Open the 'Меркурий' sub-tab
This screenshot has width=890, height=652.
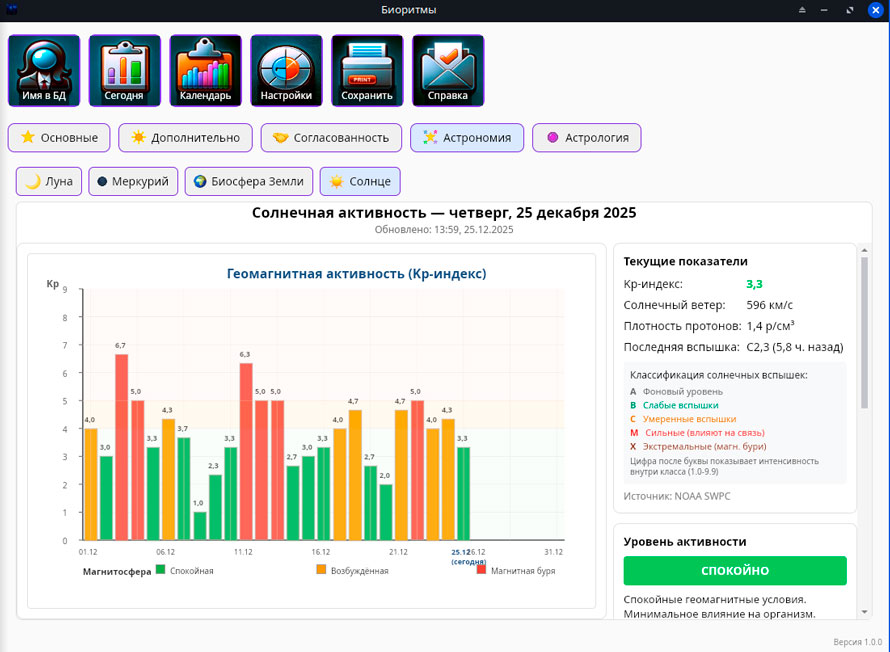pos(133,182)
